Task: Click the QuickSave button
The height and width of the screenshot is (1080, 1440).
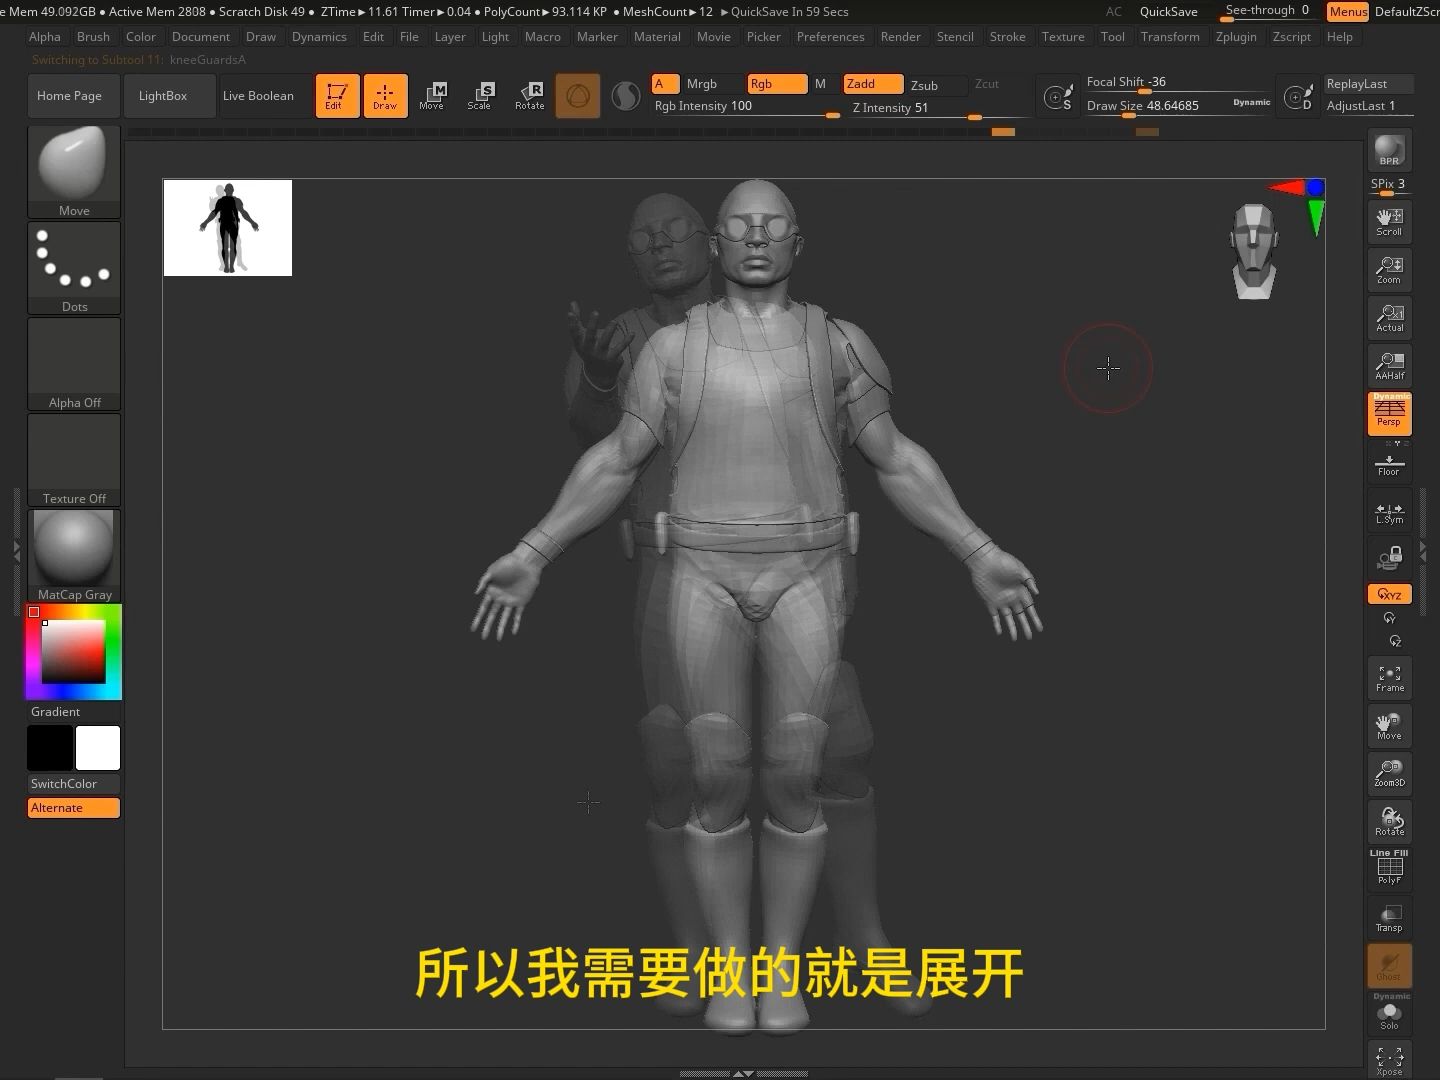Action: tap(1168, 12)
